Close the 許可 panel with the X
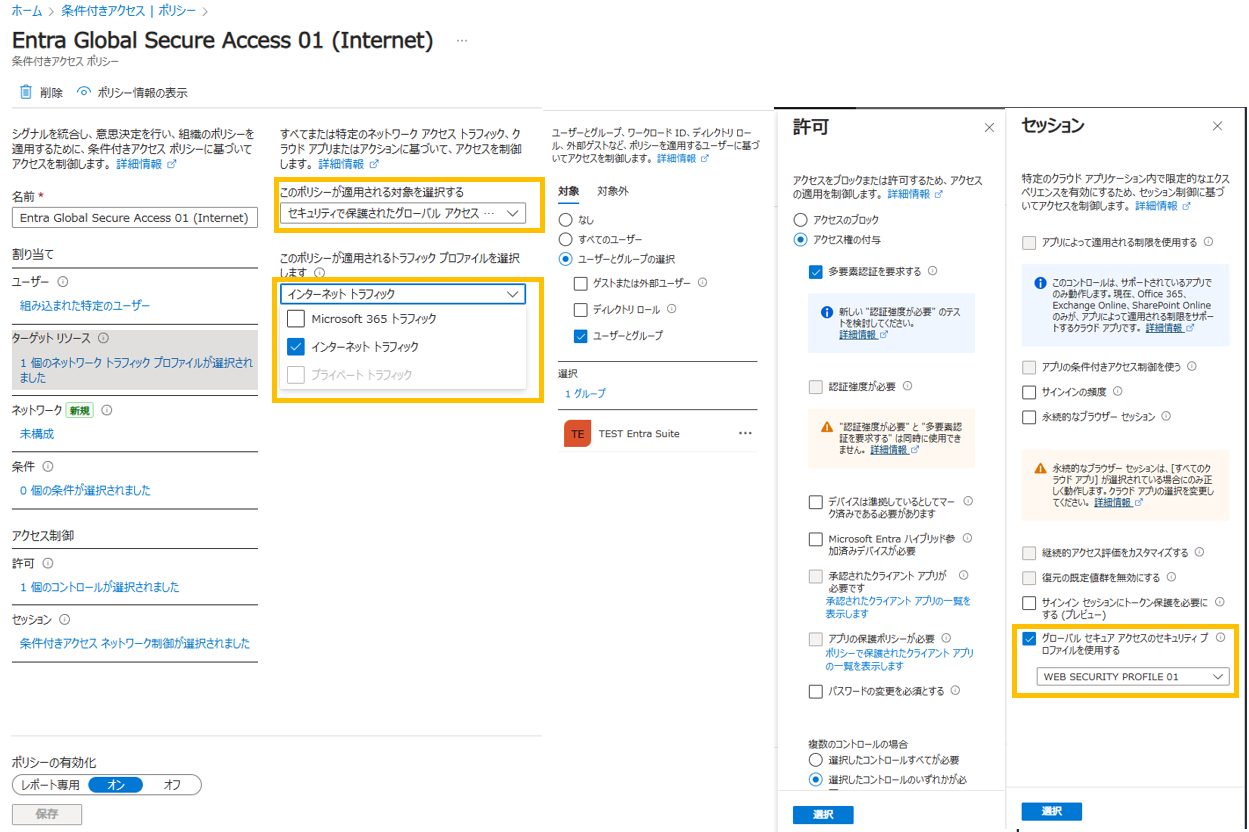 point(989,127)
